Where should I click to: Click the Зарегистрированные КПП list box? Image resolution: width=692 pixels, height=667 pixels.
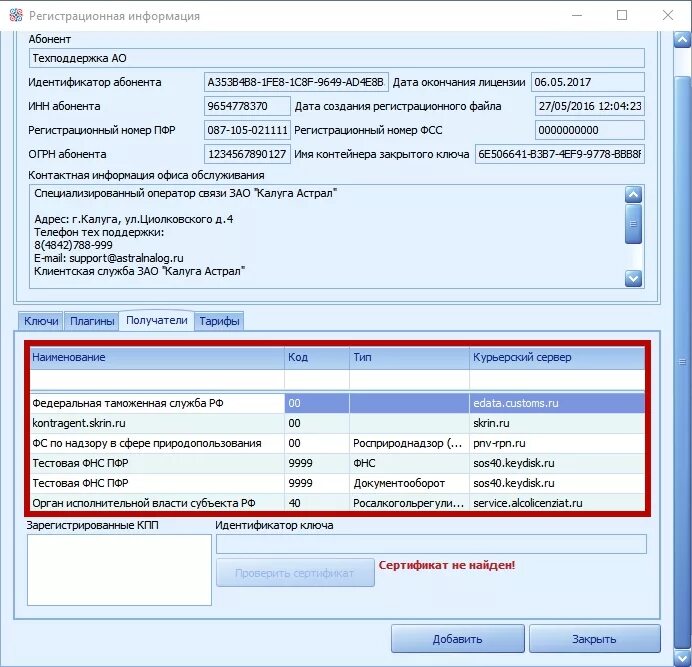(119, 570)
